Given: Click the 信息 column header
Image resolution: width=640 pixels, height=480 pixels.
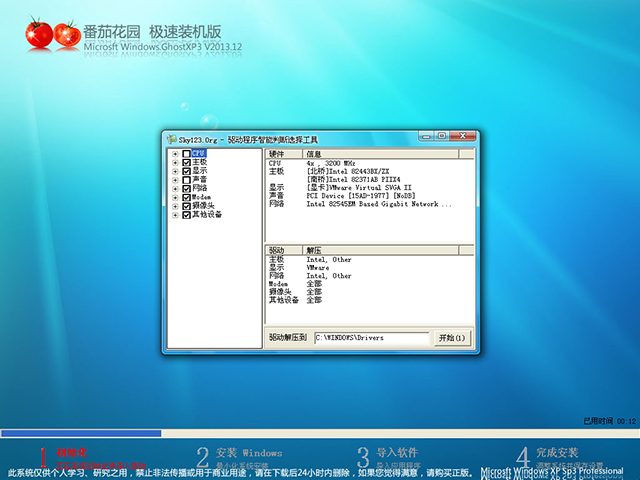Looking at the screenshot, I should point(380,154).
